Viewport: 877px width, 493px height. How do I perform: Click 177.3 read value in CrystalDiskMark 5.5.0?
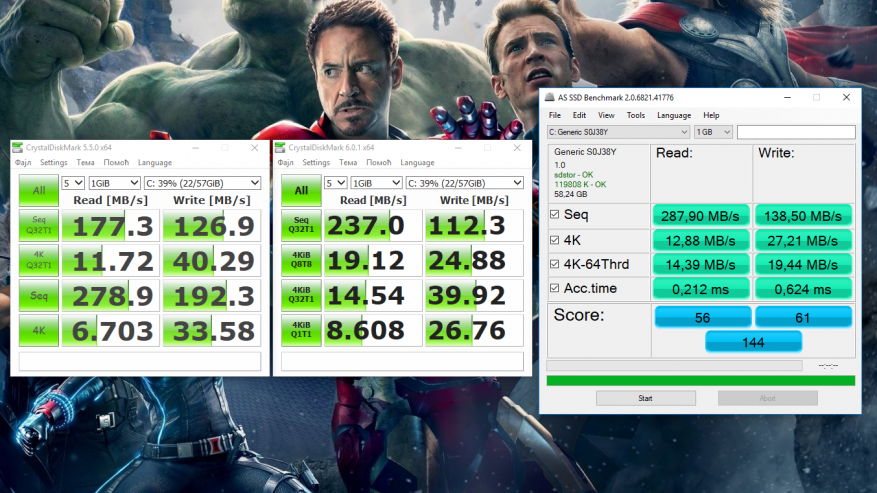[x=111, y=226]
